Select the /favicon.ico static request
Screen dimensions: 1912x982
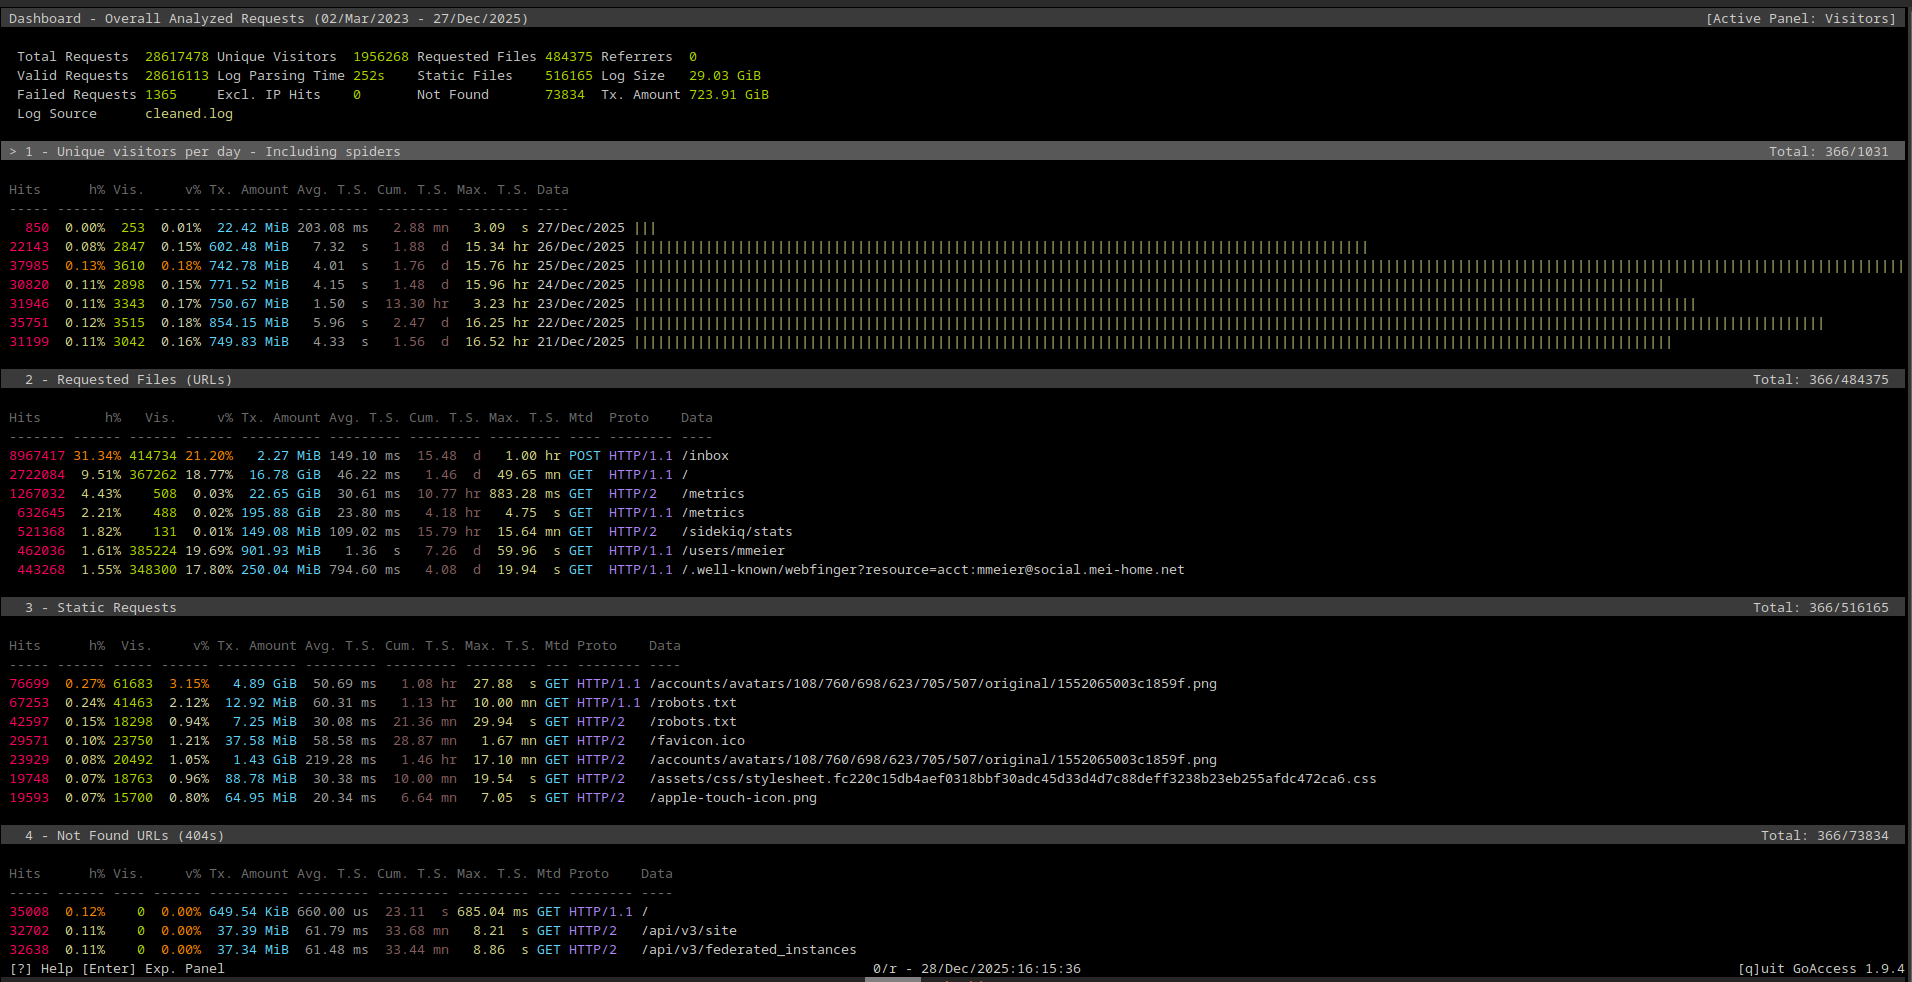point(697,740)
